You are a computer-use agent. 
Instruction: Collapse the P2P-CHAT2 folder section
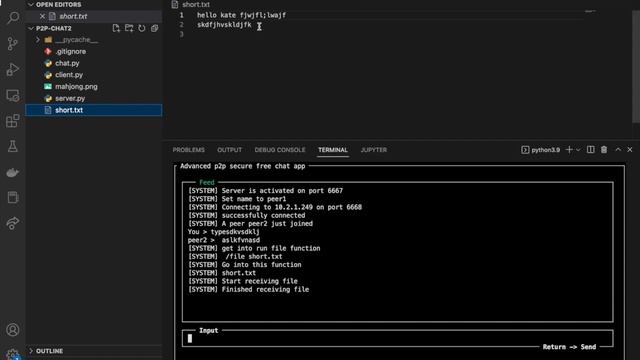tap(31, 28)
